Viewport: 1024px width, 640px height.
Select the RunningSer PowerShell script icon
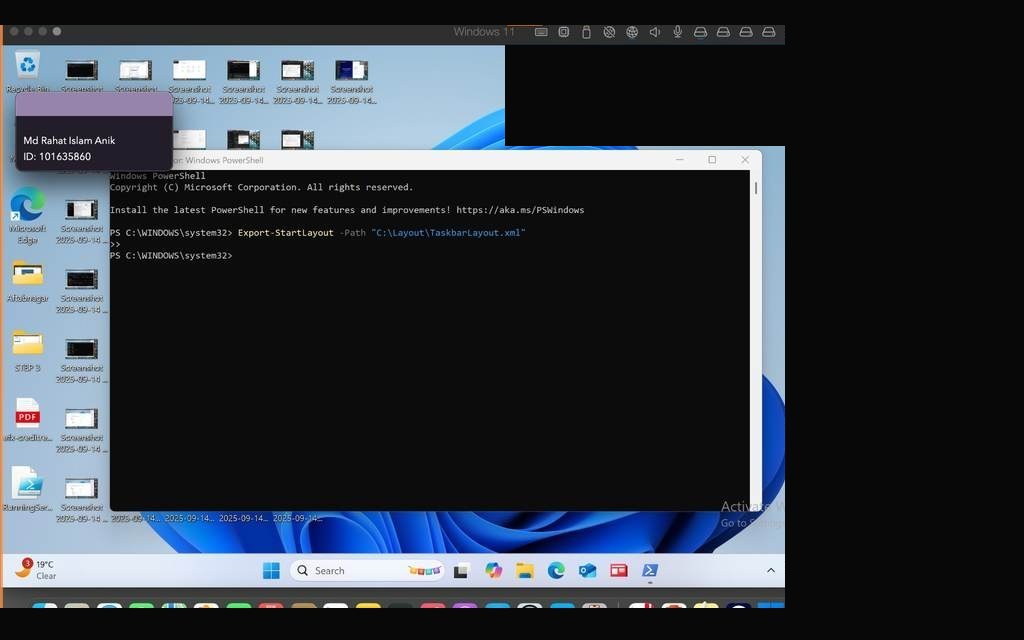coord(27,488)
